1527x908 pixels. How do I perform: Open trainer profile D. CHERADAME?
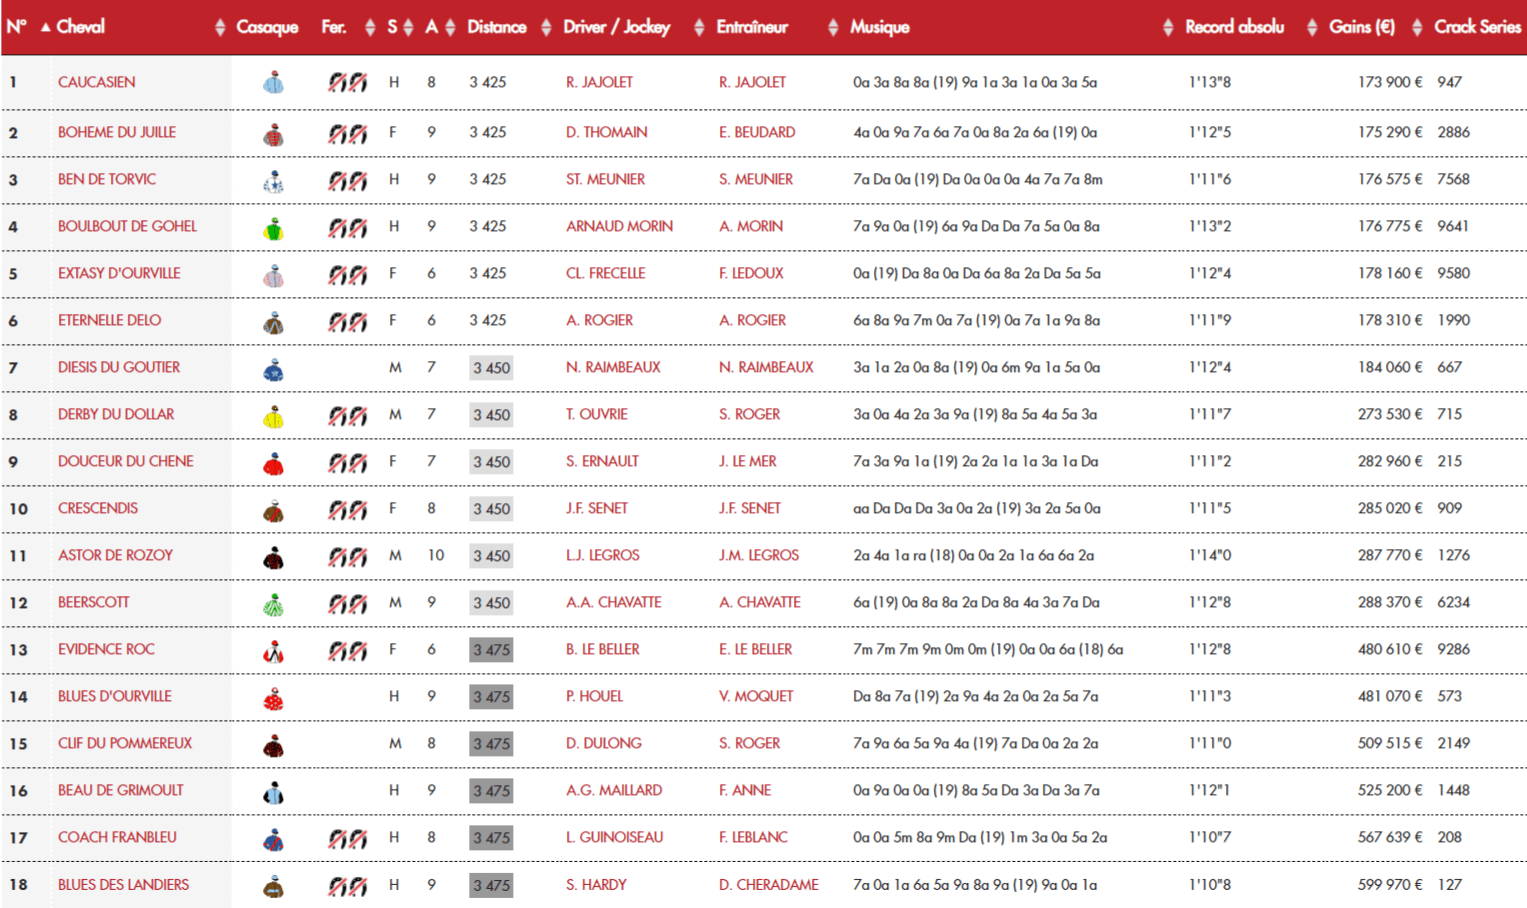(768, 884)
